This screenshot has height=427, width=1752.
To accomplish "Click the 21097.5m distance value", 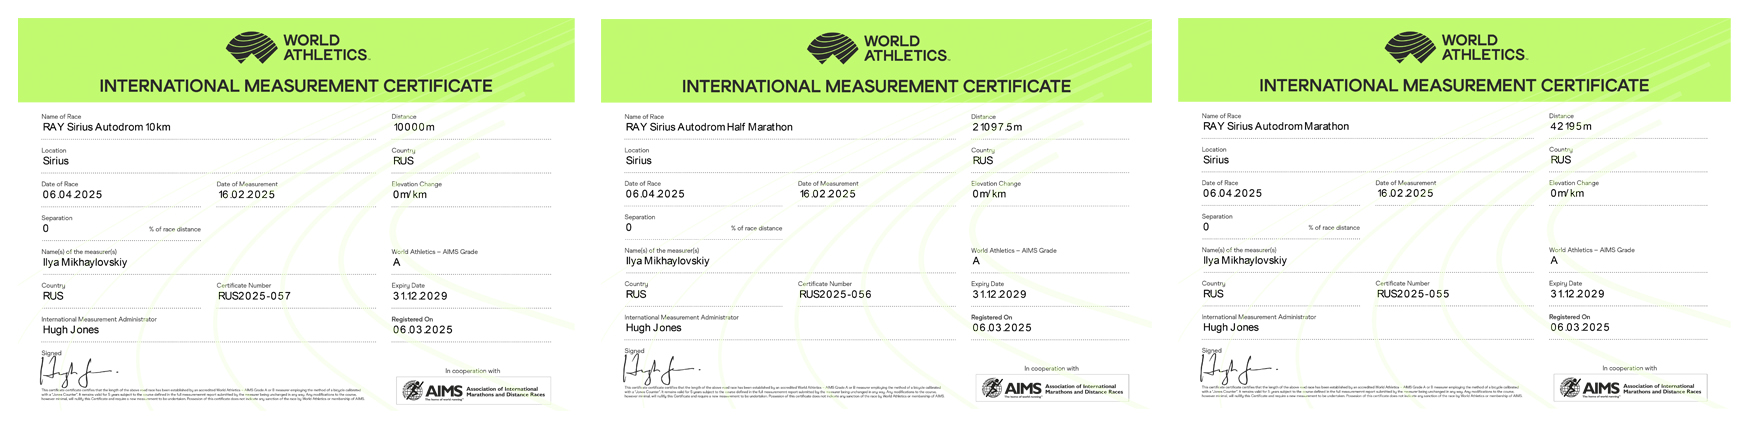I will [x=997, y=128].
